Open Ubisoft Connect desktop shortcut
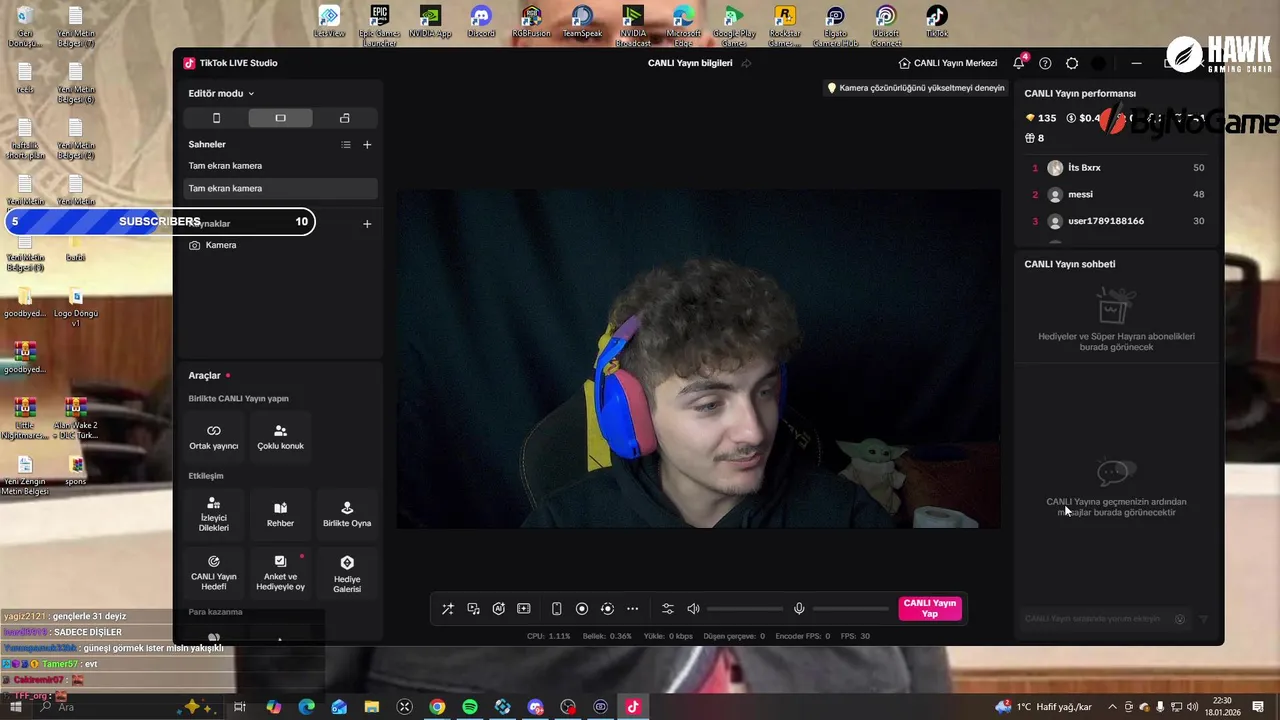The width and height of the screenshot is (1280, 720). [x=886, y=27]
